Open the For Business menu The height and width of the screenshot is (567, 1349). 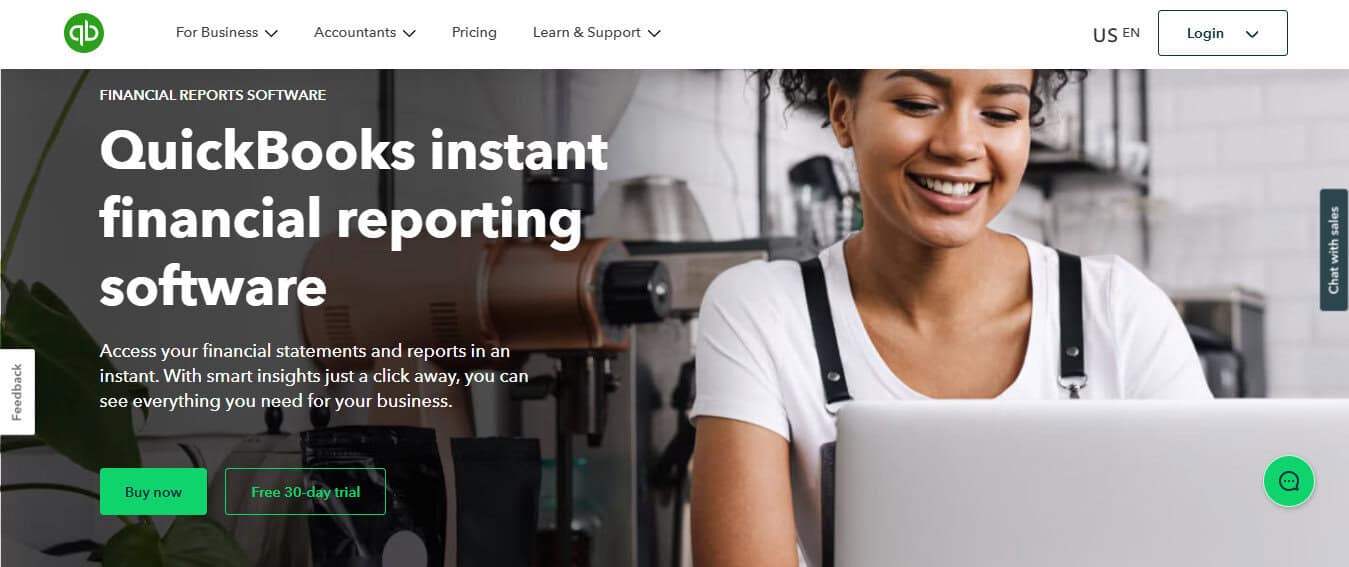(227, 32)
